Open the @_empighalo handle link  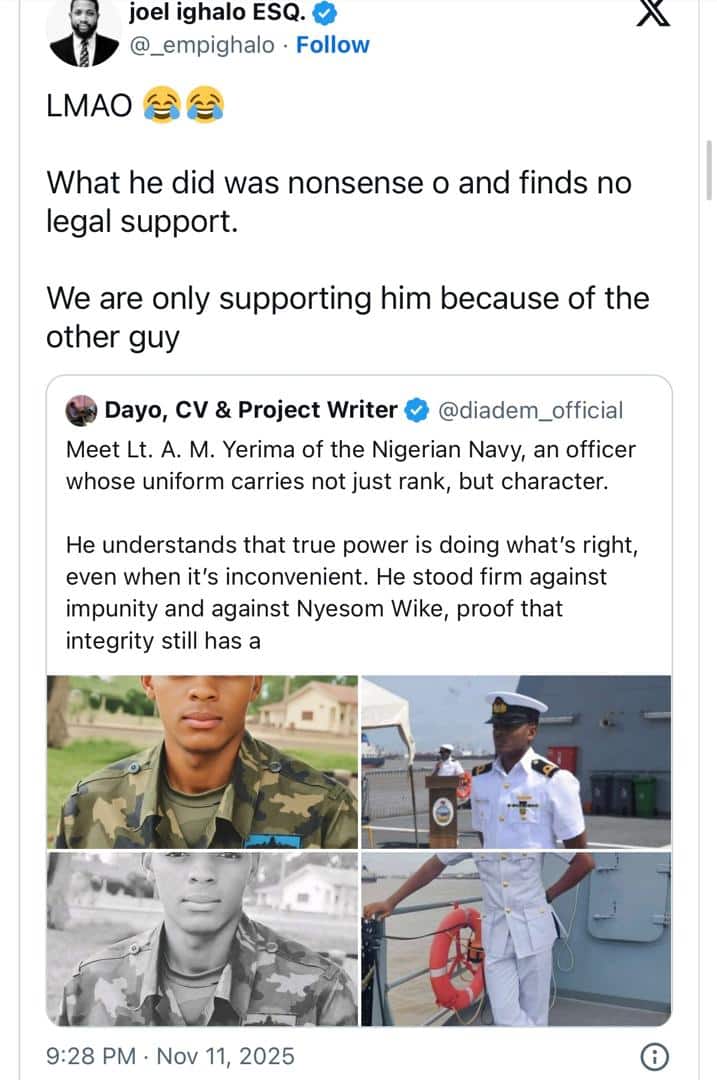pyautogui.click(x=201, y=45)
